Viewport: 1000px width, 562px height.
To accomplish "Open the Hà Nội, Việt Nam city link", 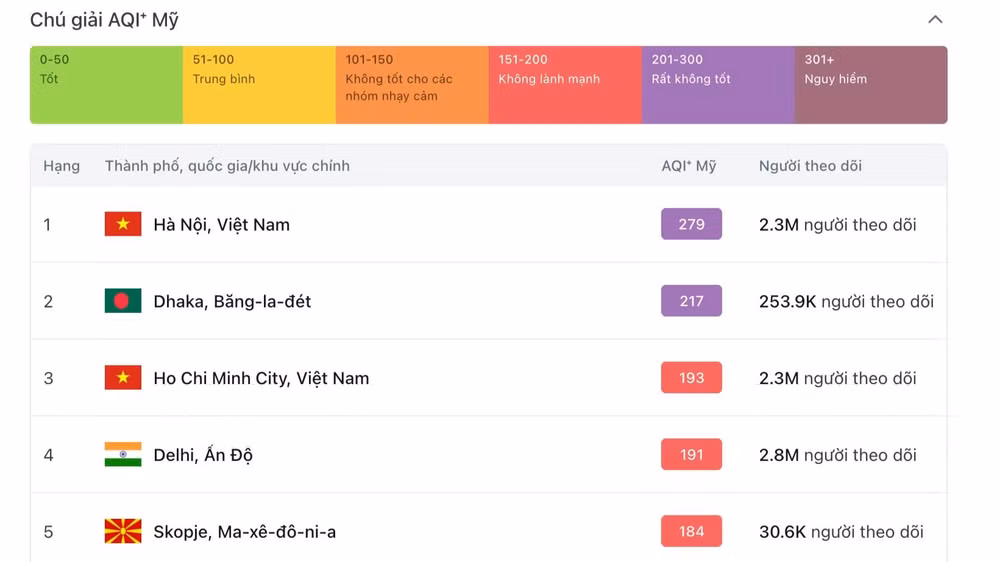I will coord(221,225).
